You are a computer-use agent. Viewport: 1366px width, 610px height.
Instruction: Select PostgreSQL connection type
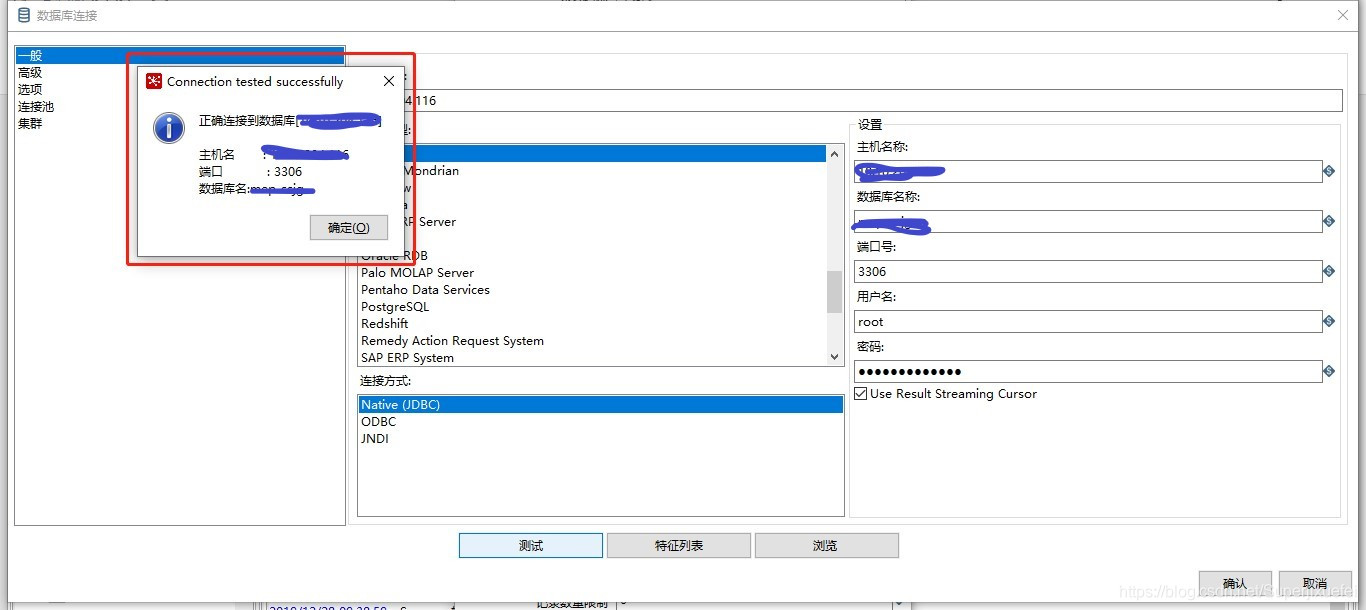[x=395, y=306]
